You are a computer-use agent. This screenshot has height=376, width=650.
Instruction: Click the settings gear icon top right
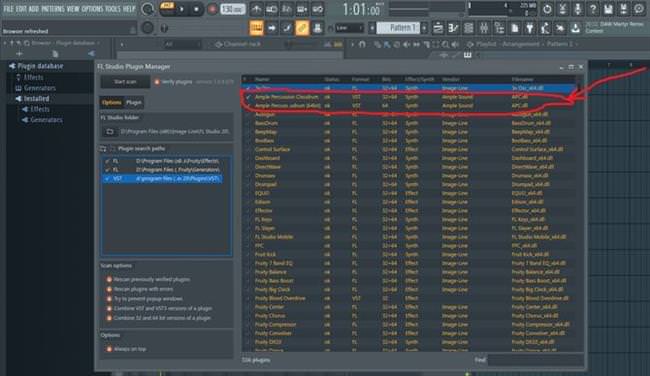[x=639, y=9]
